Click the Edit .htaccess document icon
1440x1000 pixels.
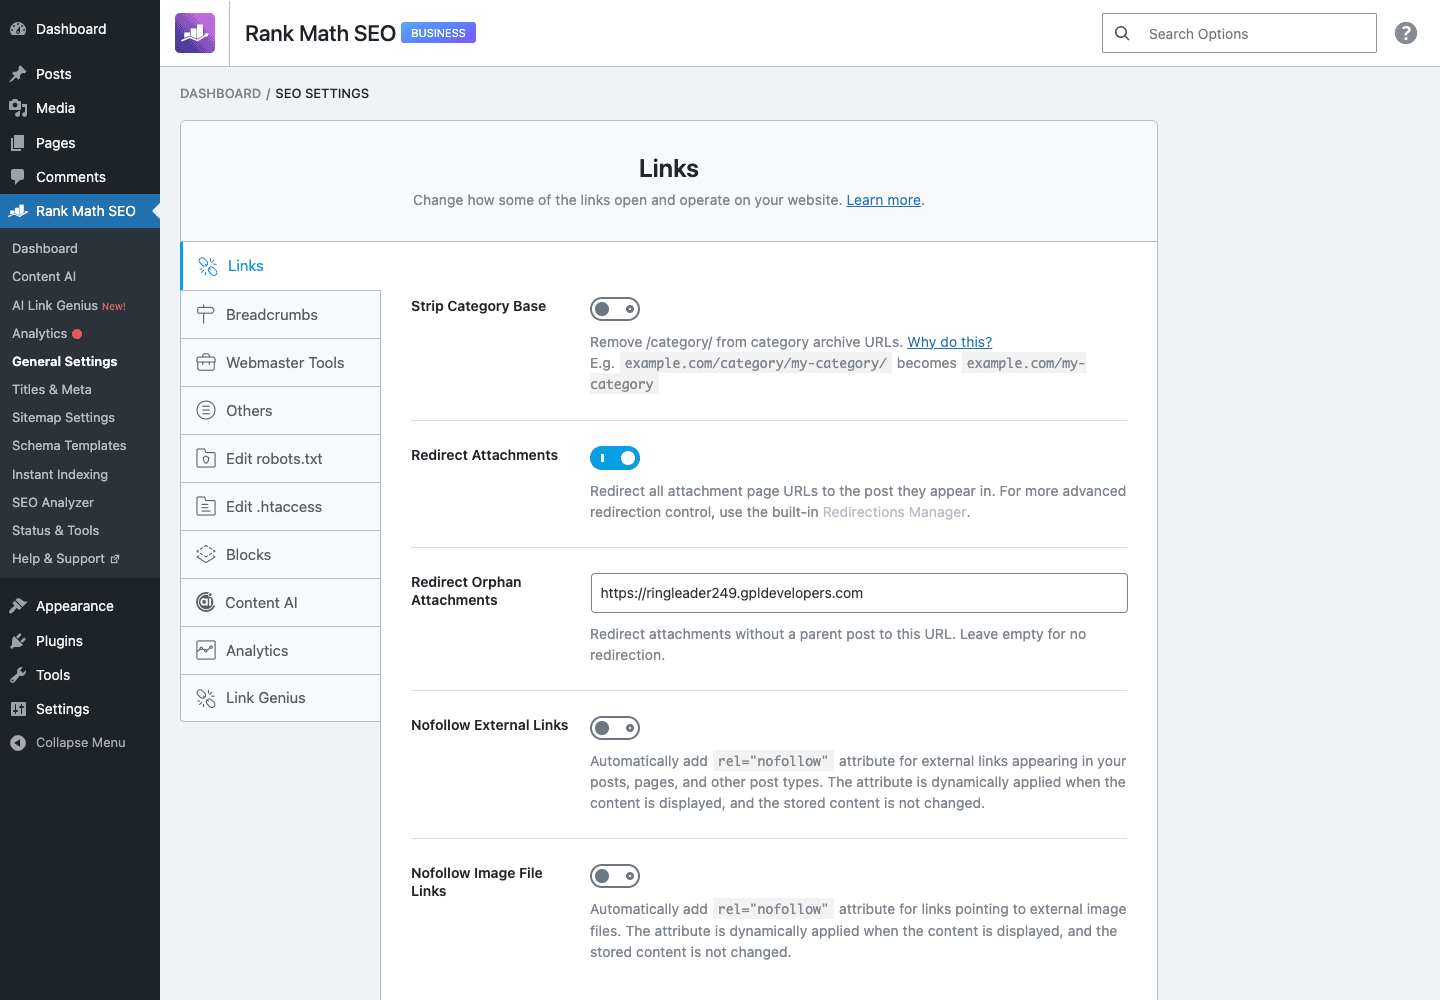click(206, 506)
